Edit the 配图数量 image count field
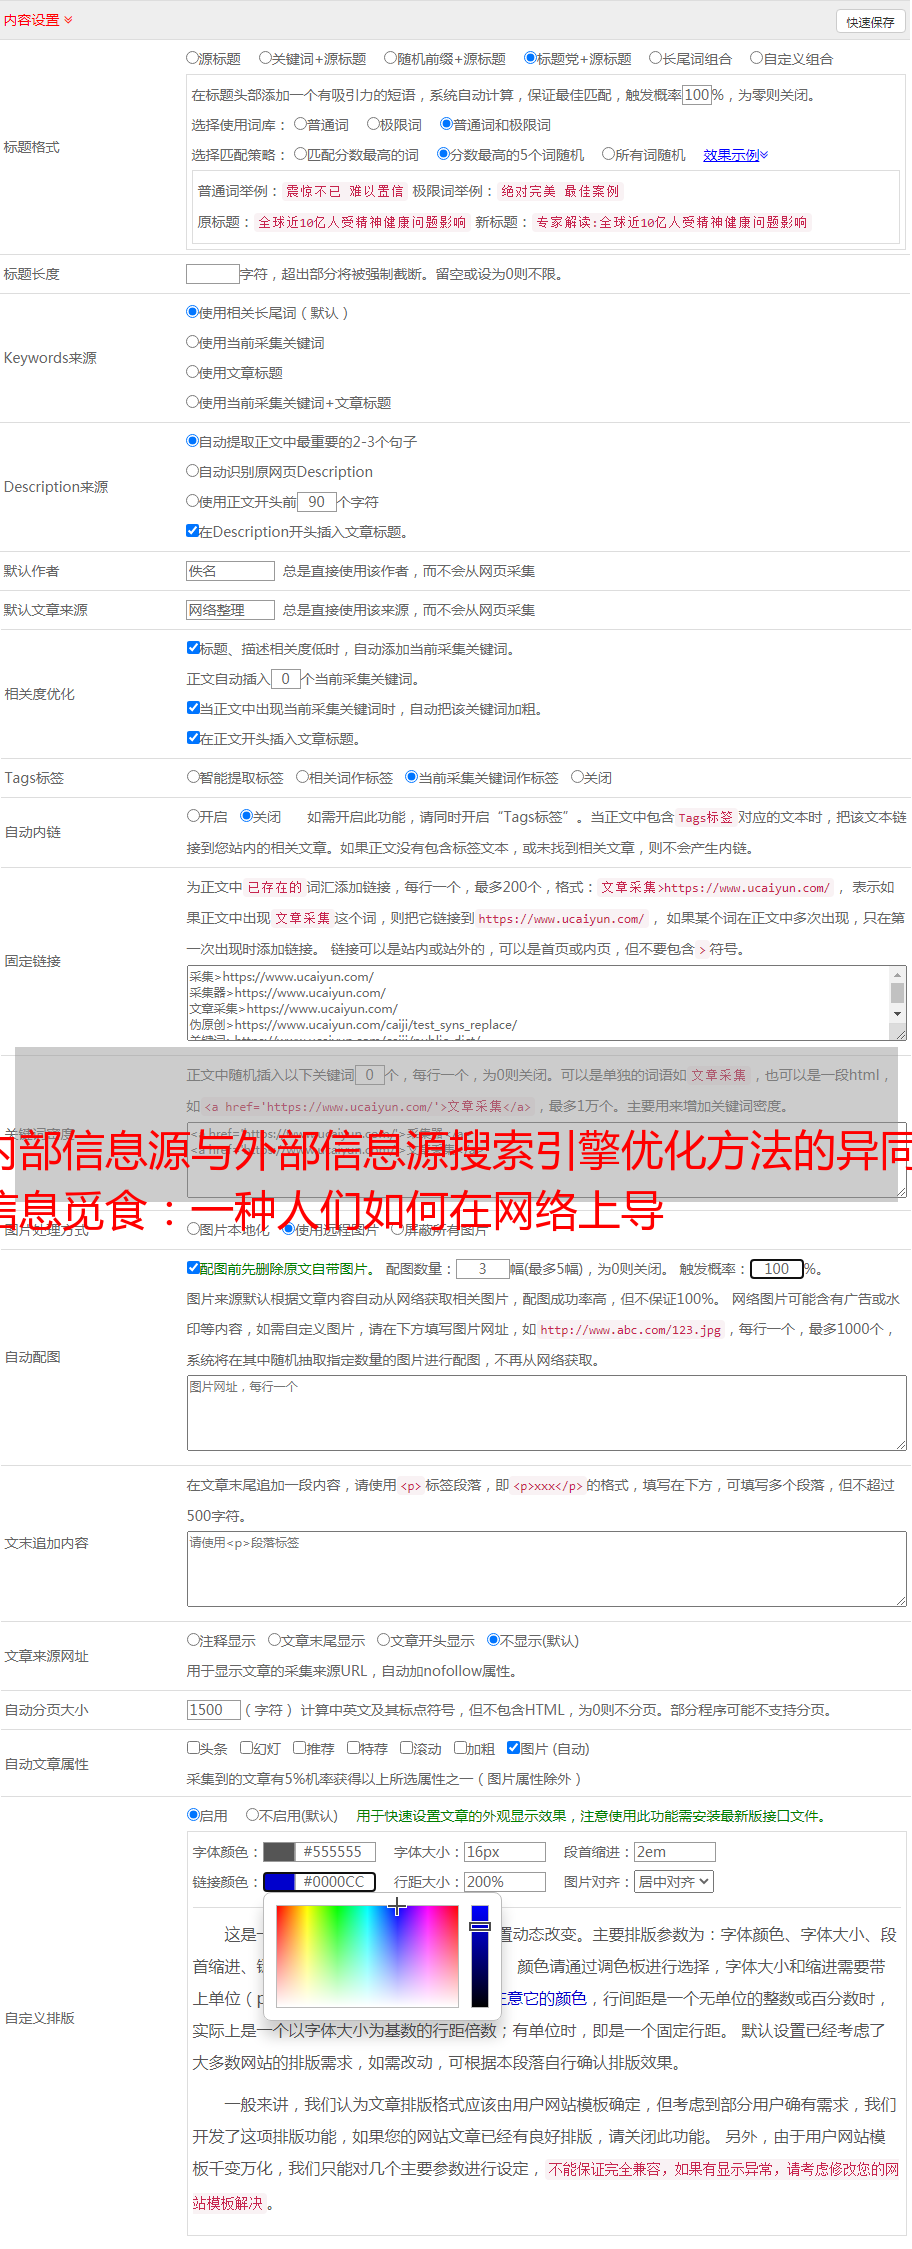The width and height of the screenshot is (912, 2249). pyautogui.click(x=483, y=1269)
